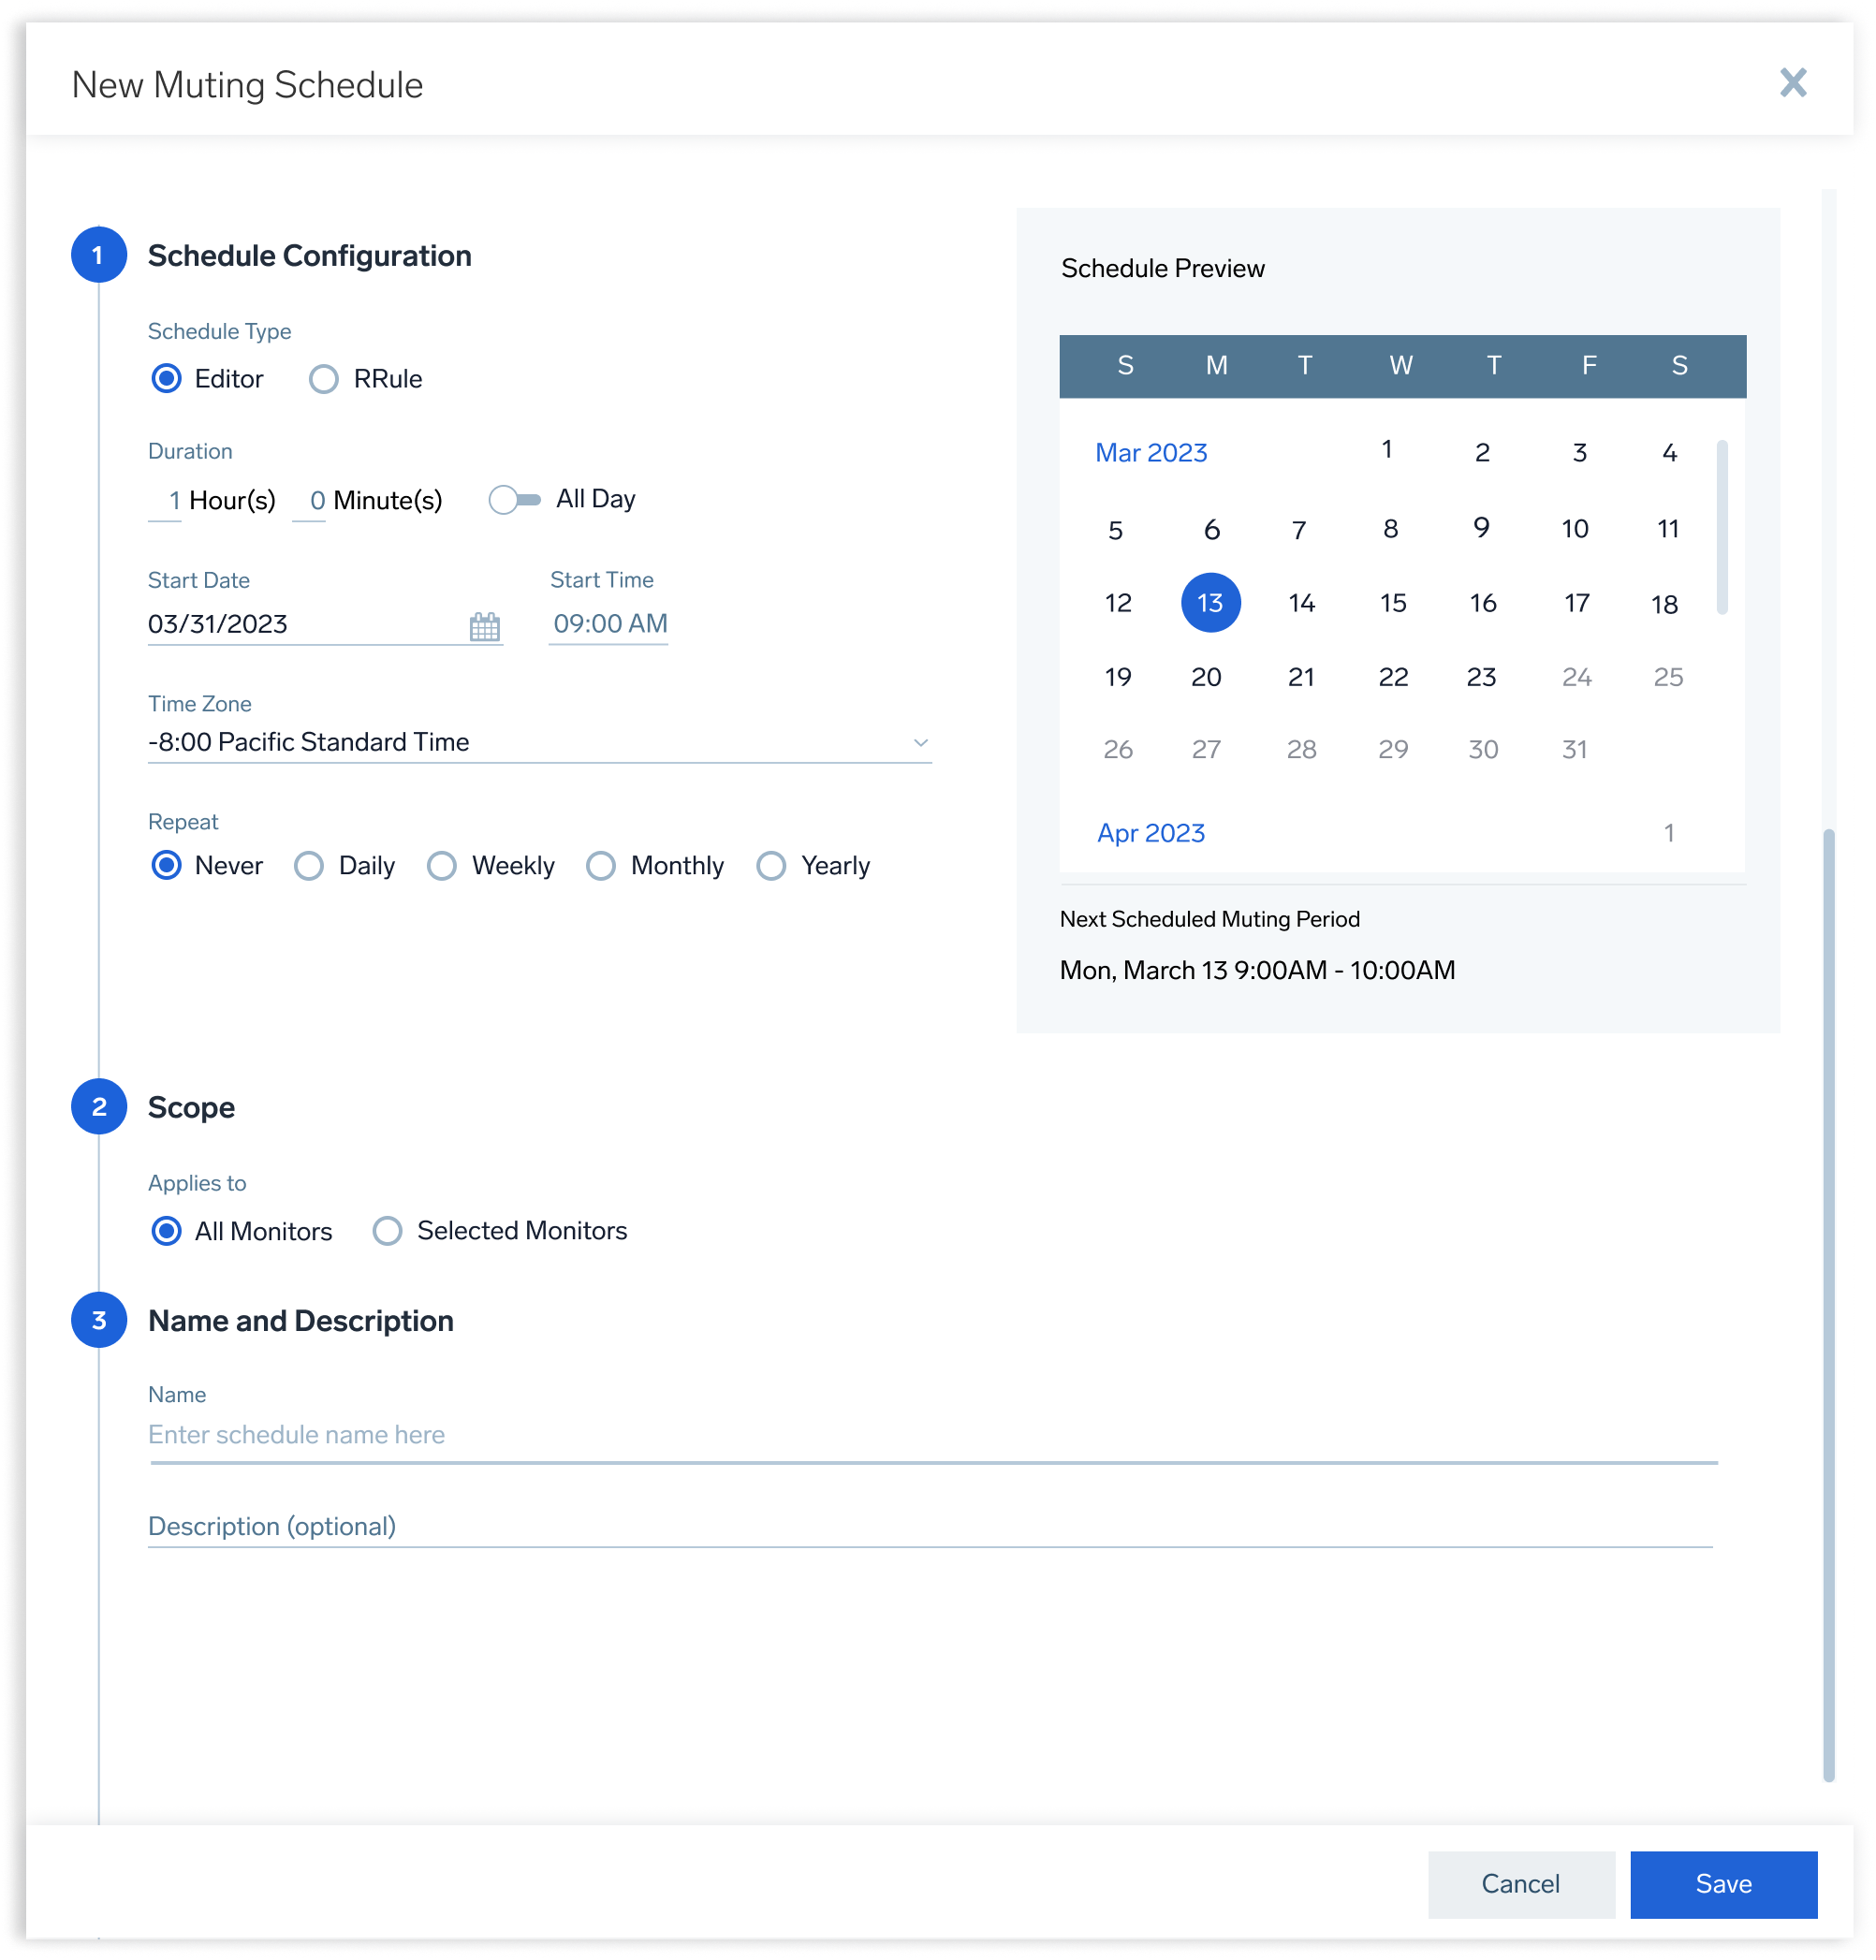Screen dimensions: 1876x1960
Task: Set repeat to Weekly
Action: coord(441,866)
